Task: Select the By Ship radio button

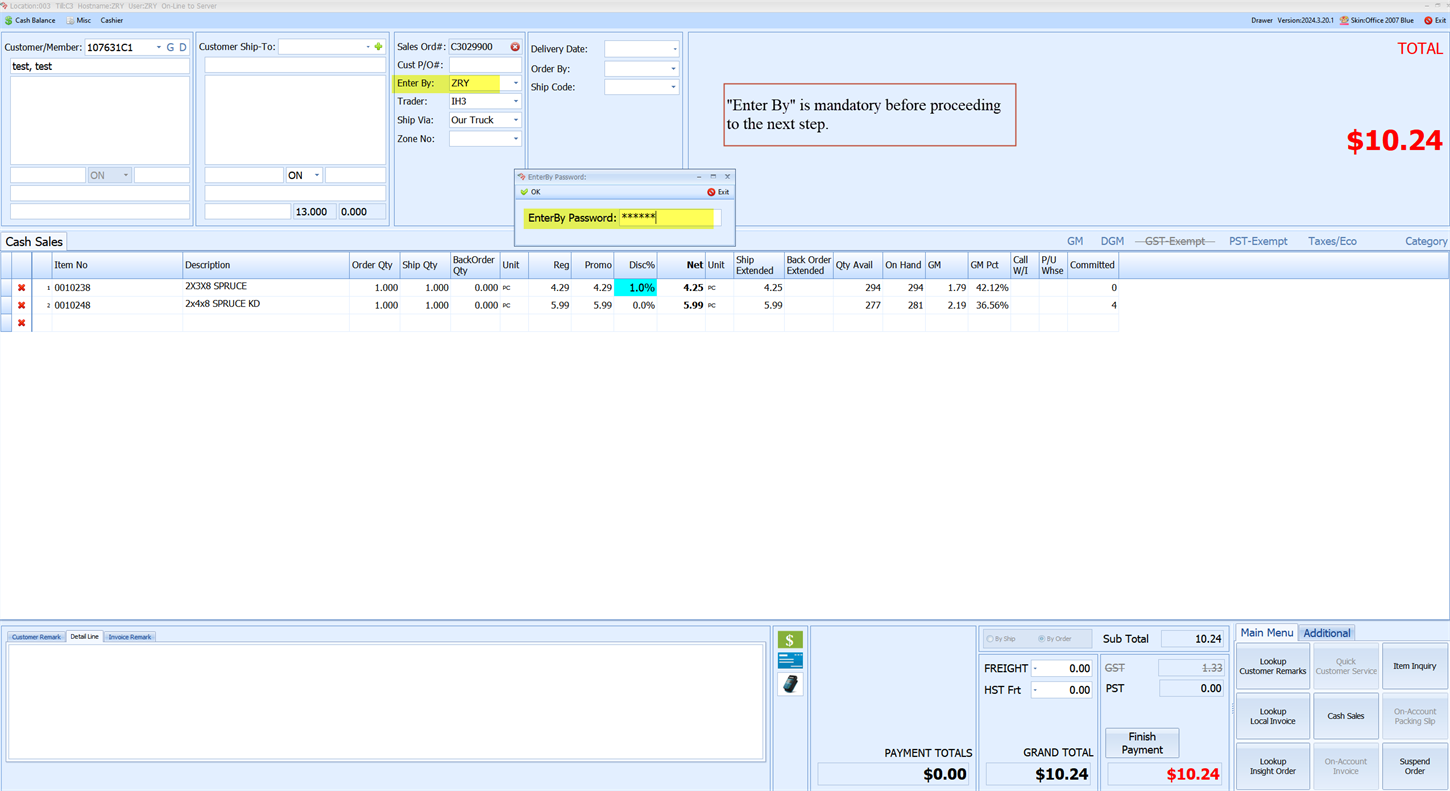Action: (990, 639)
